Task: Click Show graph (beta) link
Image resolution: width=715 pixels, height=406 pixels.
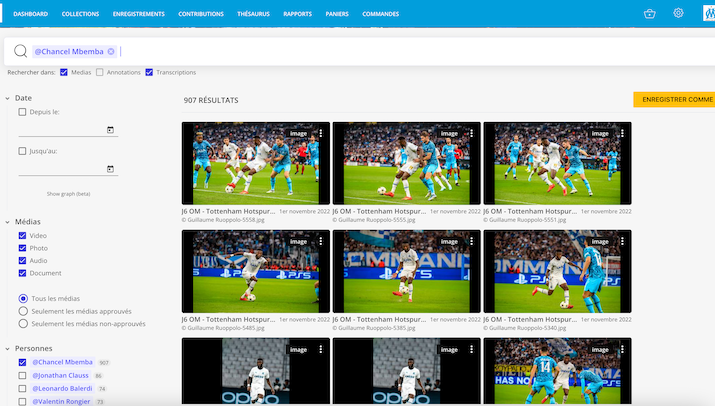Action: (68, 194)
